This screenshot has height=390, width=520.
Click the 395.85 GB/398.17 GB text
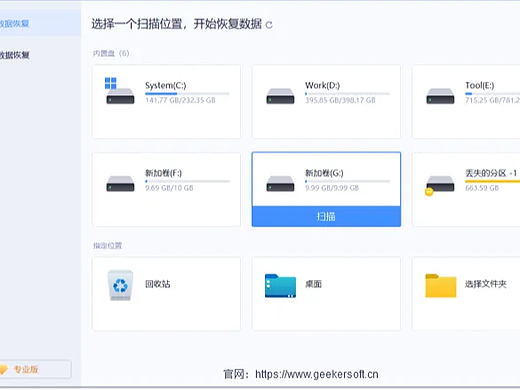(x=340, y=100)
